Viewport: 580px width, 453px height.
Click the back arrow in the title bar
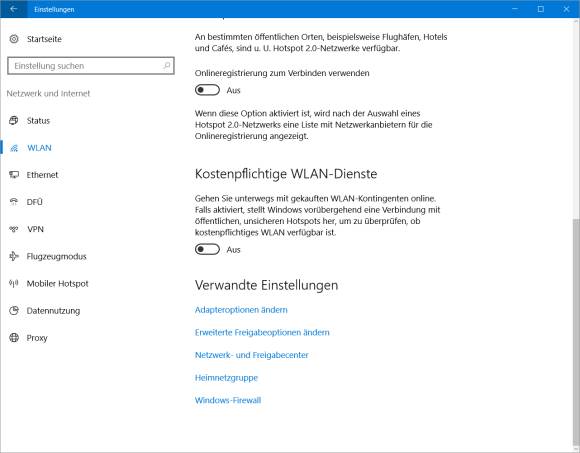pos(14,9)
